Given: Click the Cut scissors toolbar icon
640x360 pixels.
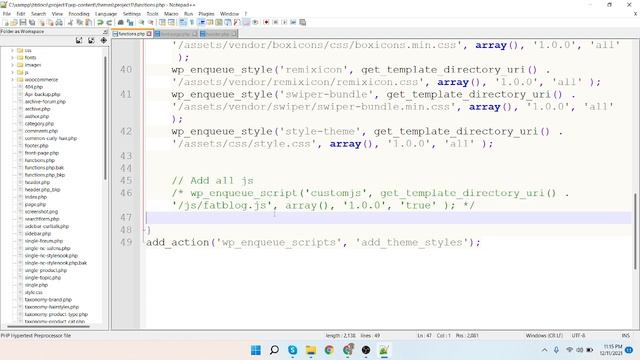Looking at the screenshot, I should (x=71, y=22).
